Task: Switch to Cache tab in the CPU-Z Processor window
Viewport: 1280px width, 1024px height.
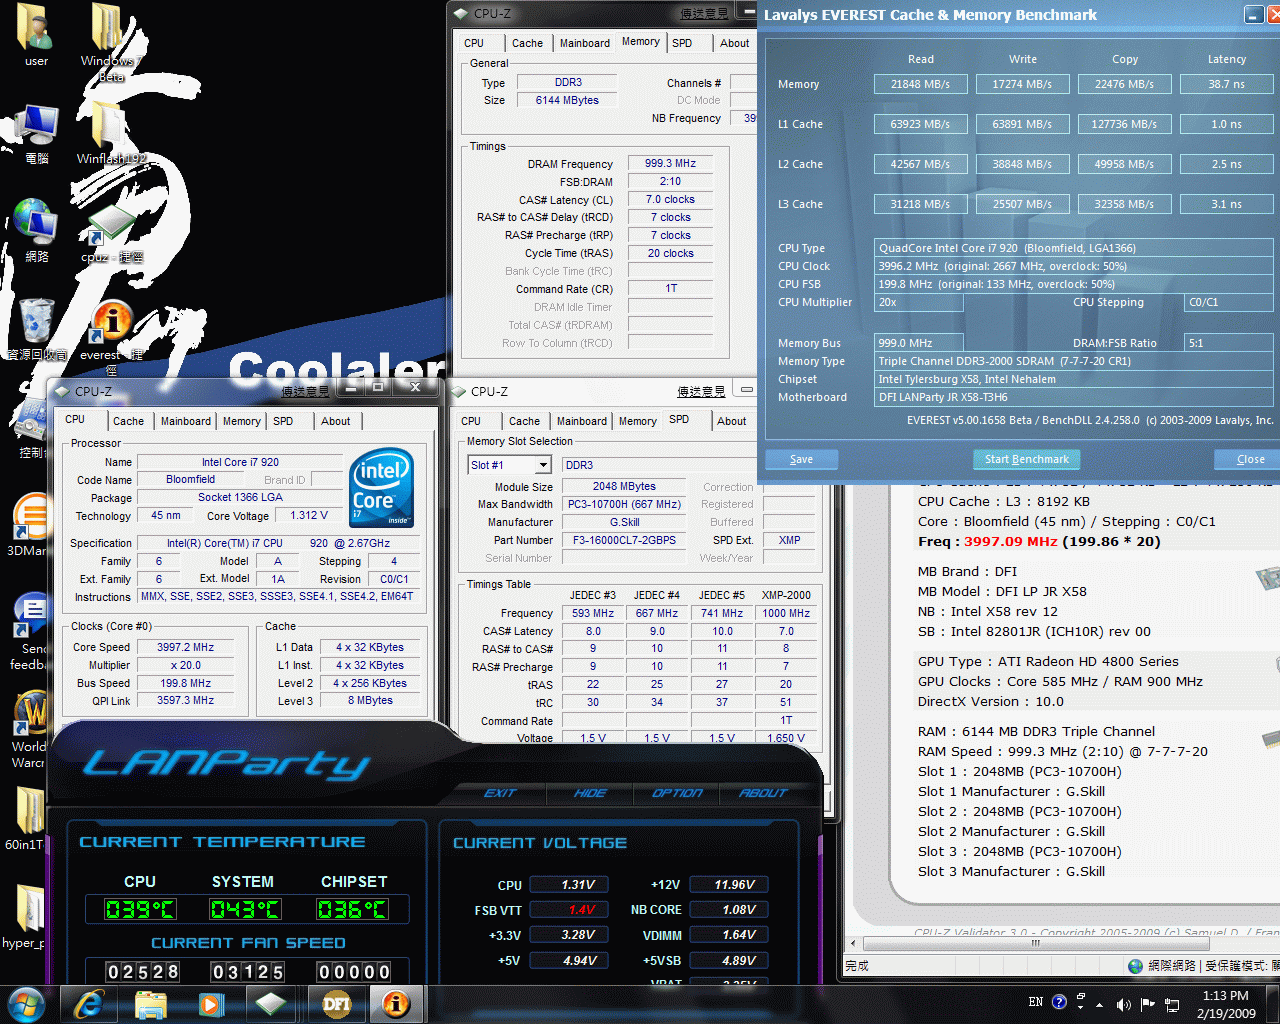Action: [128, 421]
